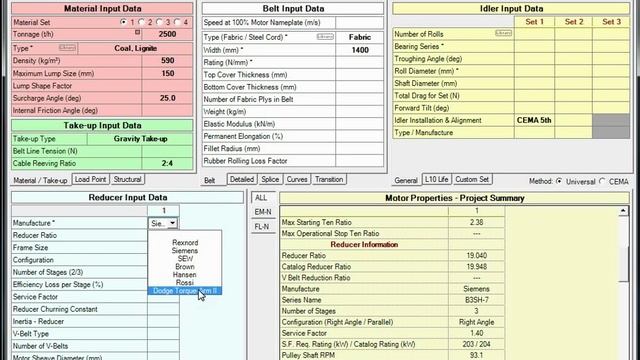Select the FL-N motor summary tab
The image size is (640, 360).
(x=262, y=227)
